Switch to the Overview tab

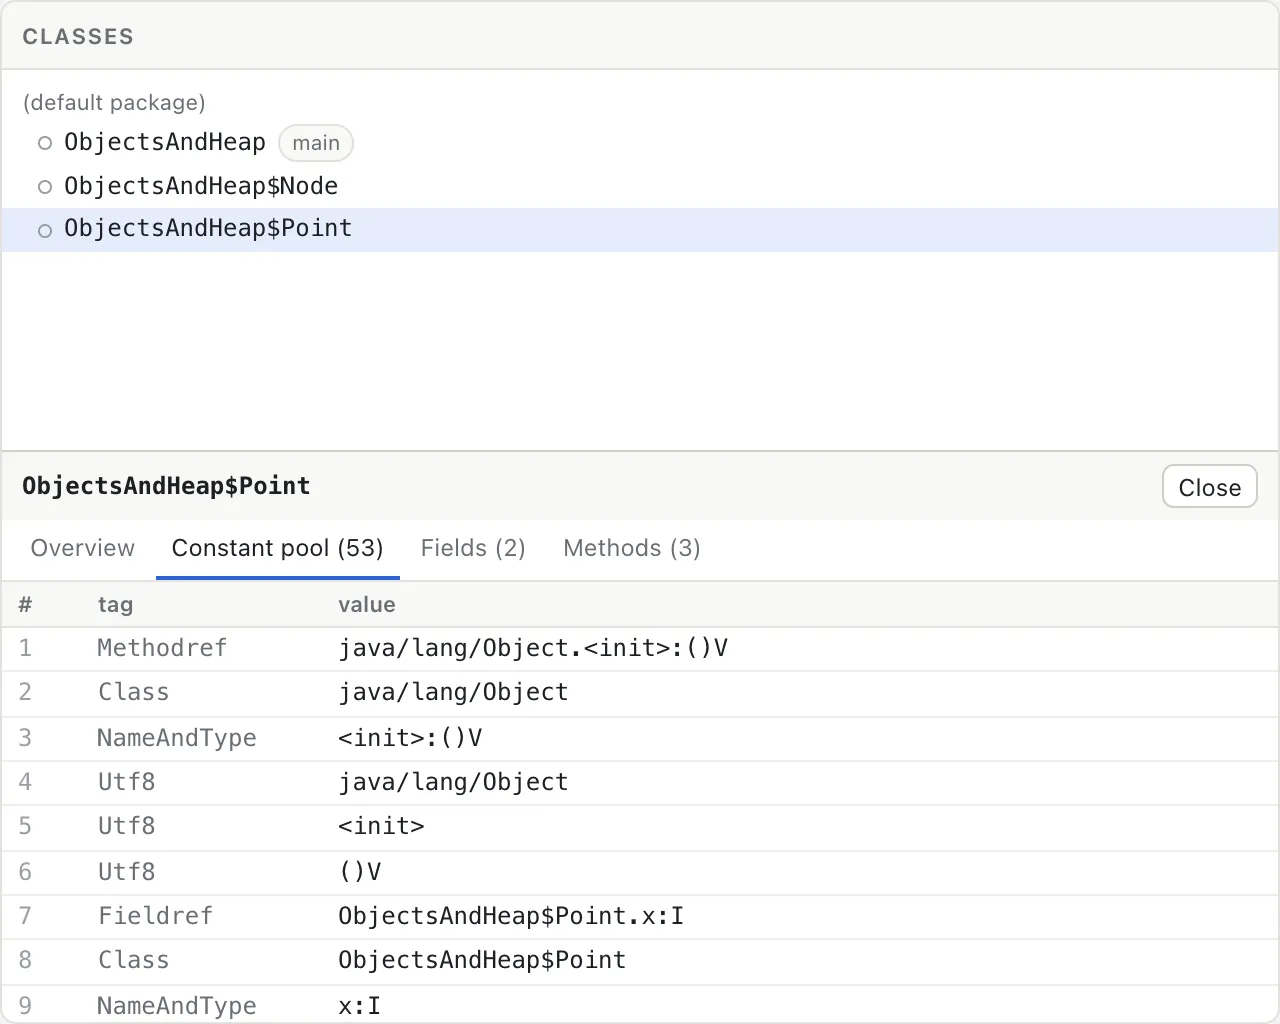coord(82,548)
